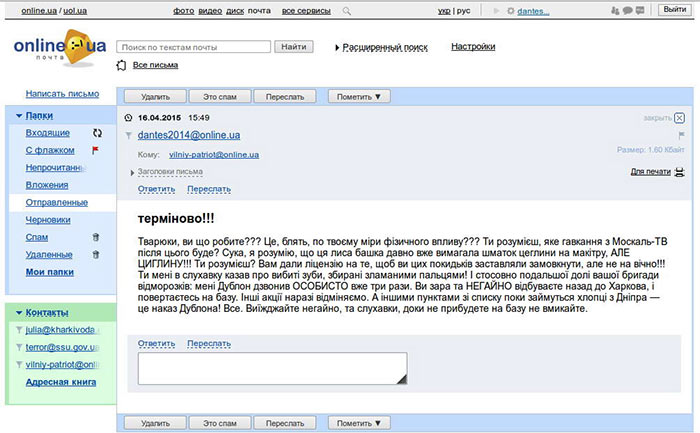Click sender dantes2014@online.ua address
Screen dimensions: 700x433
click(189, 135)
